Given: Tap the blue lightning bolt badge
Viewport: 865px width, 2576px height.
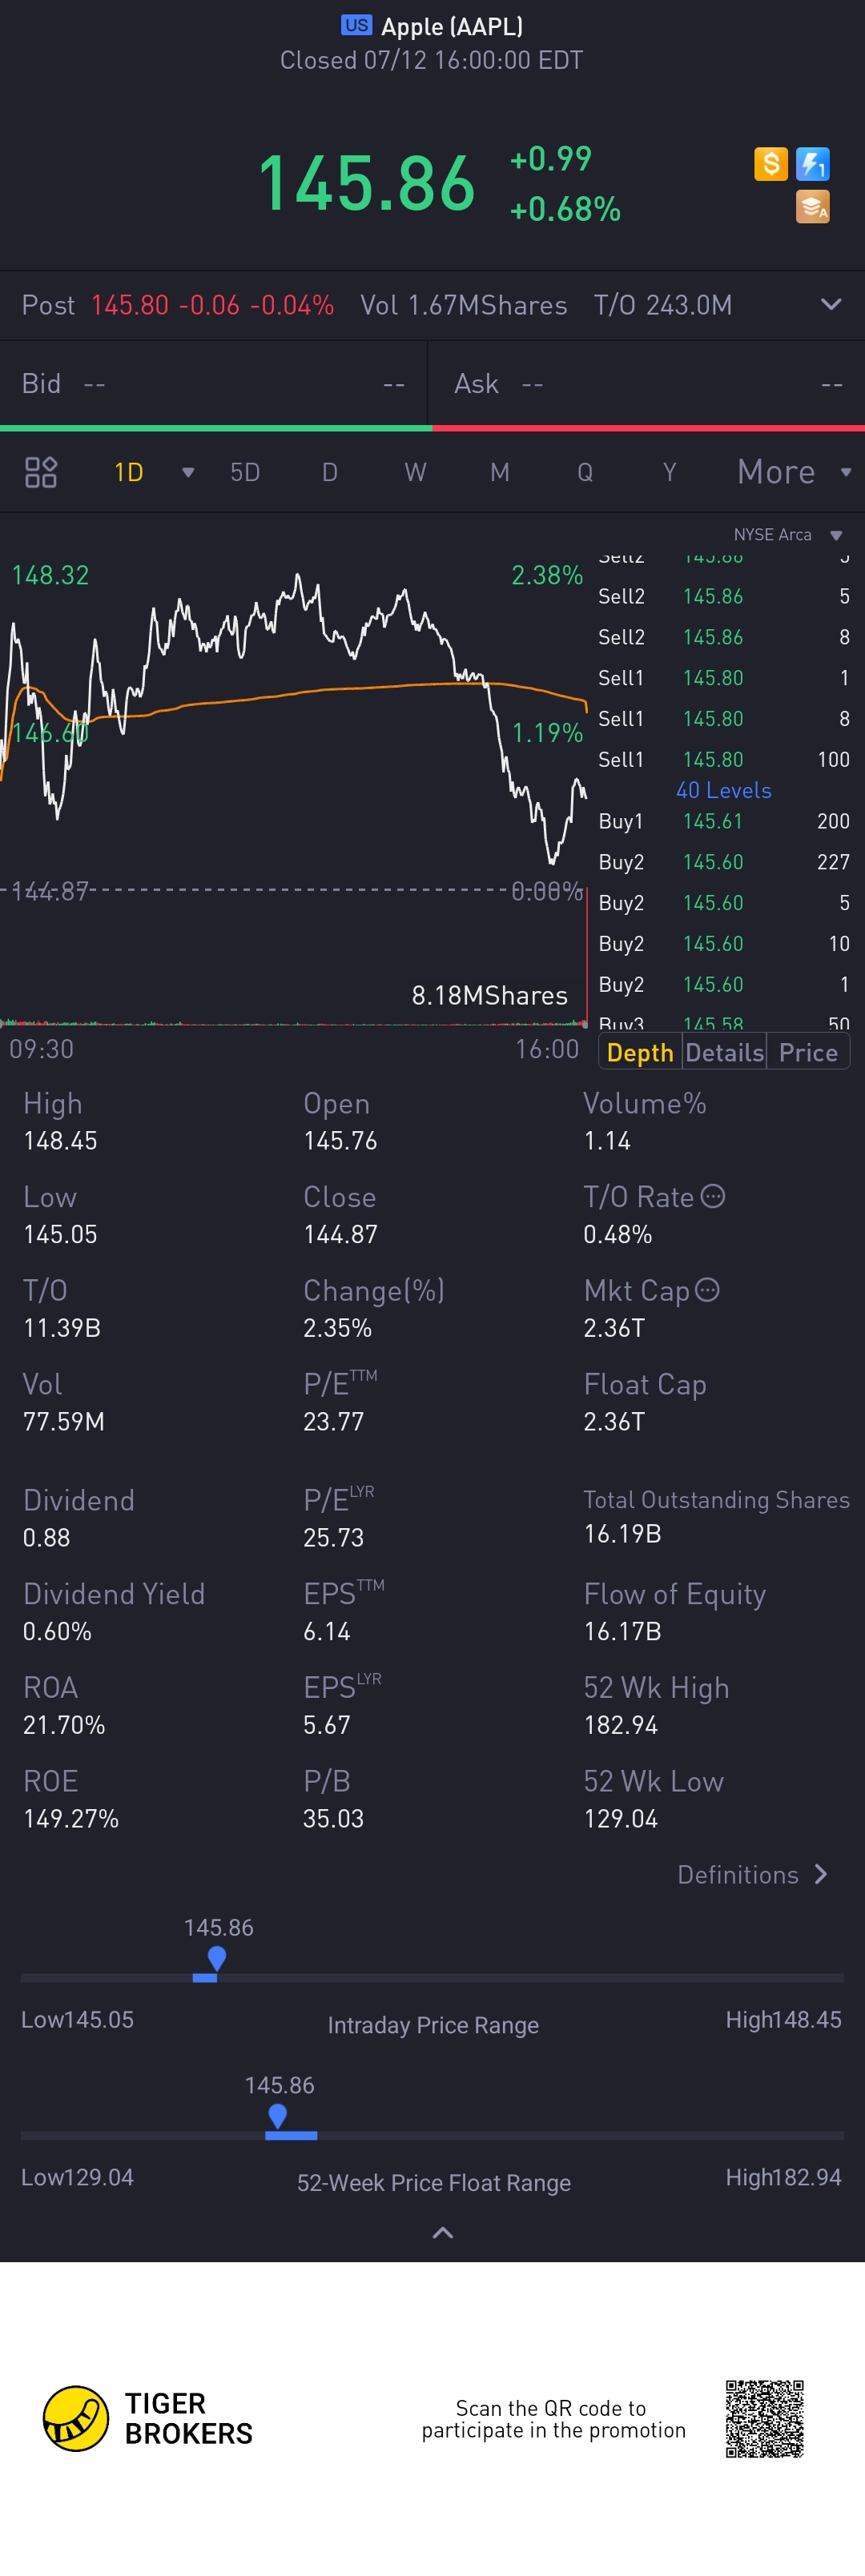Looking at the screenshot, I should 812,163.
